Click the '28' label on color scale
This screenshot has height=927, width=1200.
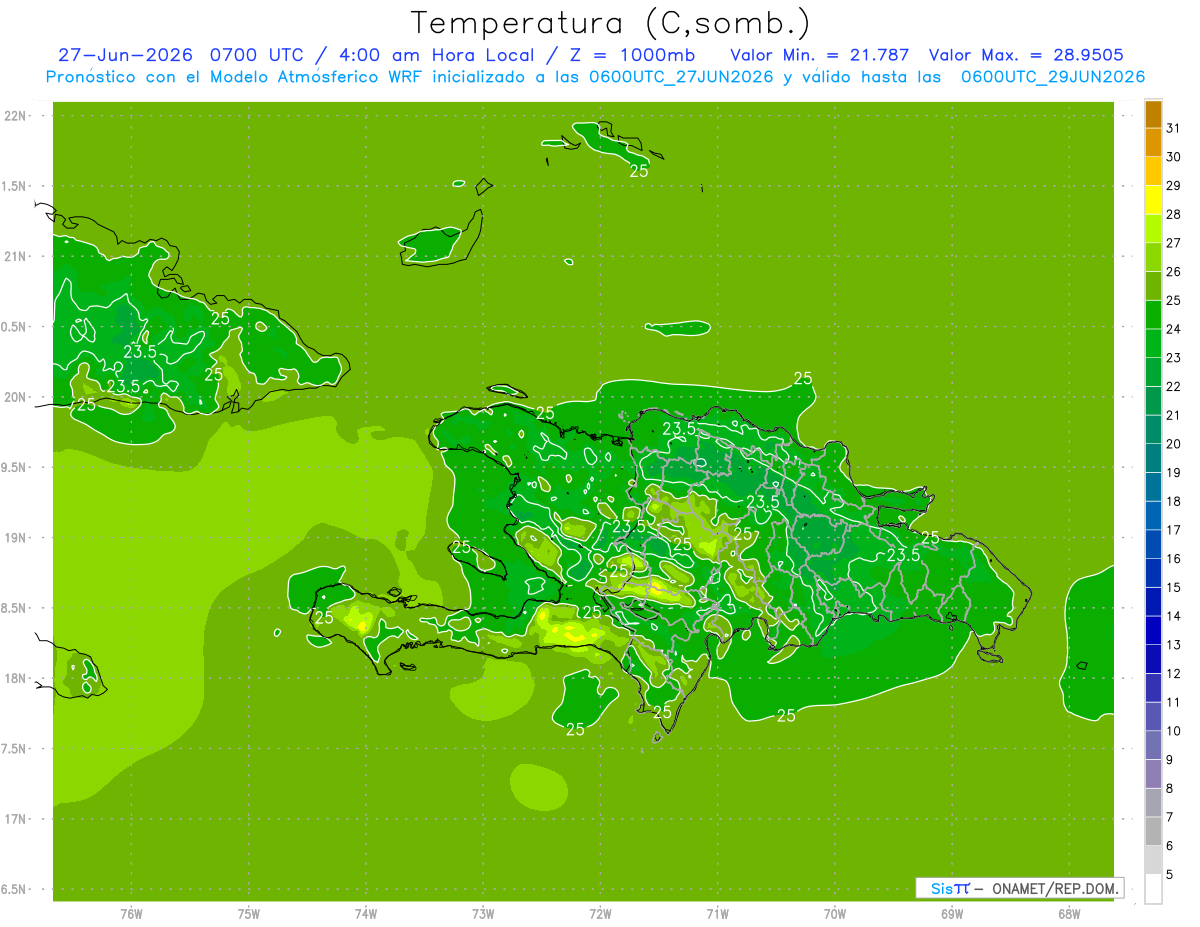pyautogui.click(x=1174, y=214)
